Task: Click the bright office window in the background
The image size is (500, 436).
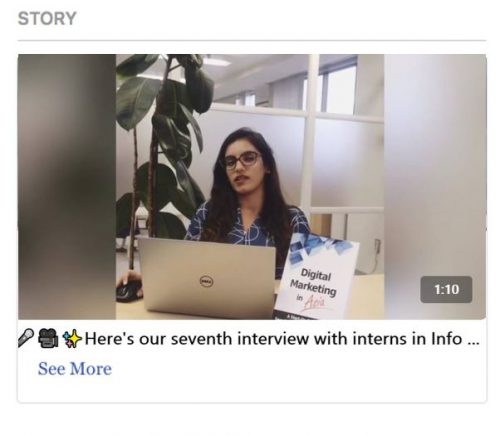Action: tap(341, 90)
